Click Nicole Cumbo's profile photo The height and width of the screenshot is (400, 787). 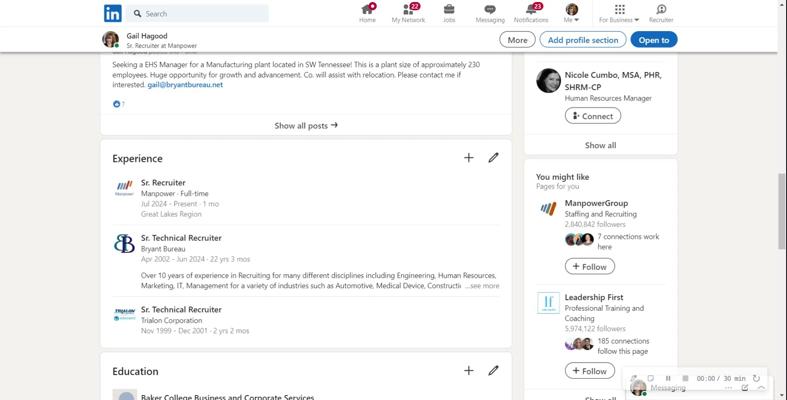point(548,80)
